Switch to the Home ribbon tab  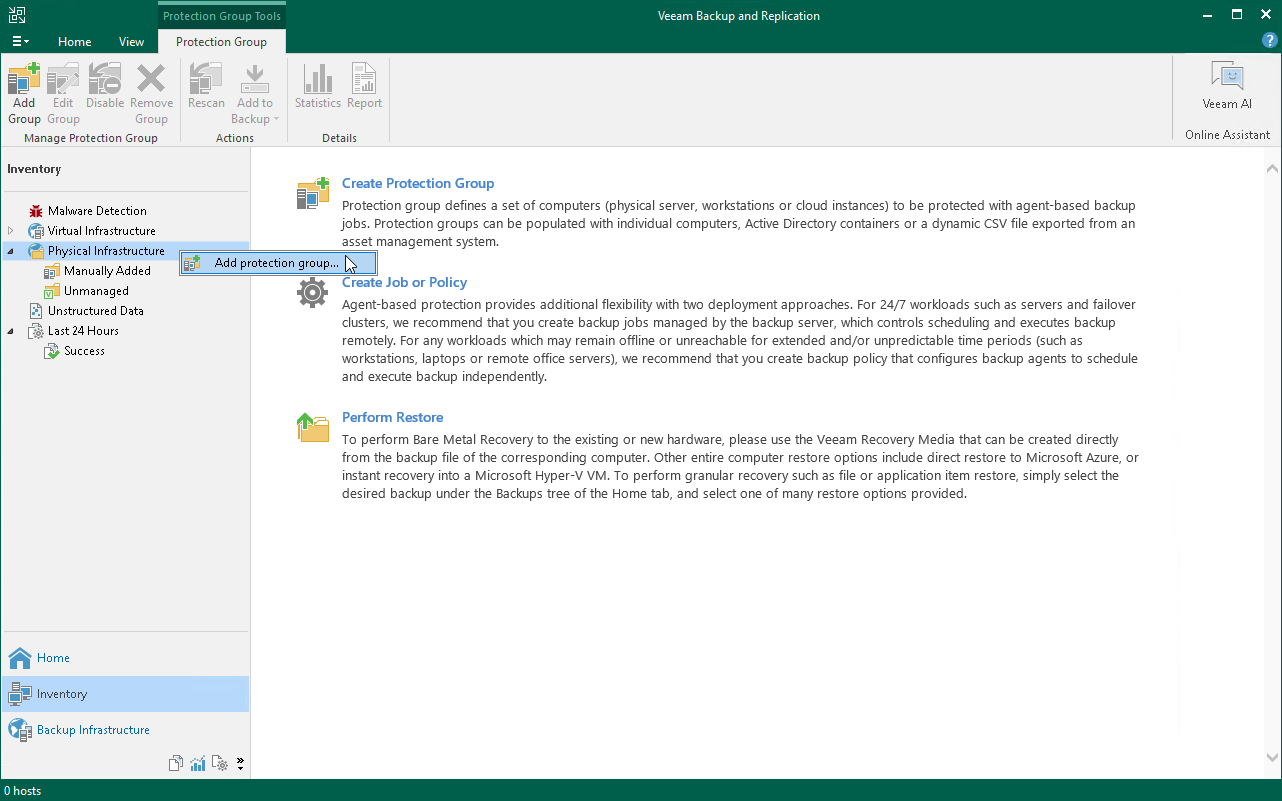[x=75, y=42]
